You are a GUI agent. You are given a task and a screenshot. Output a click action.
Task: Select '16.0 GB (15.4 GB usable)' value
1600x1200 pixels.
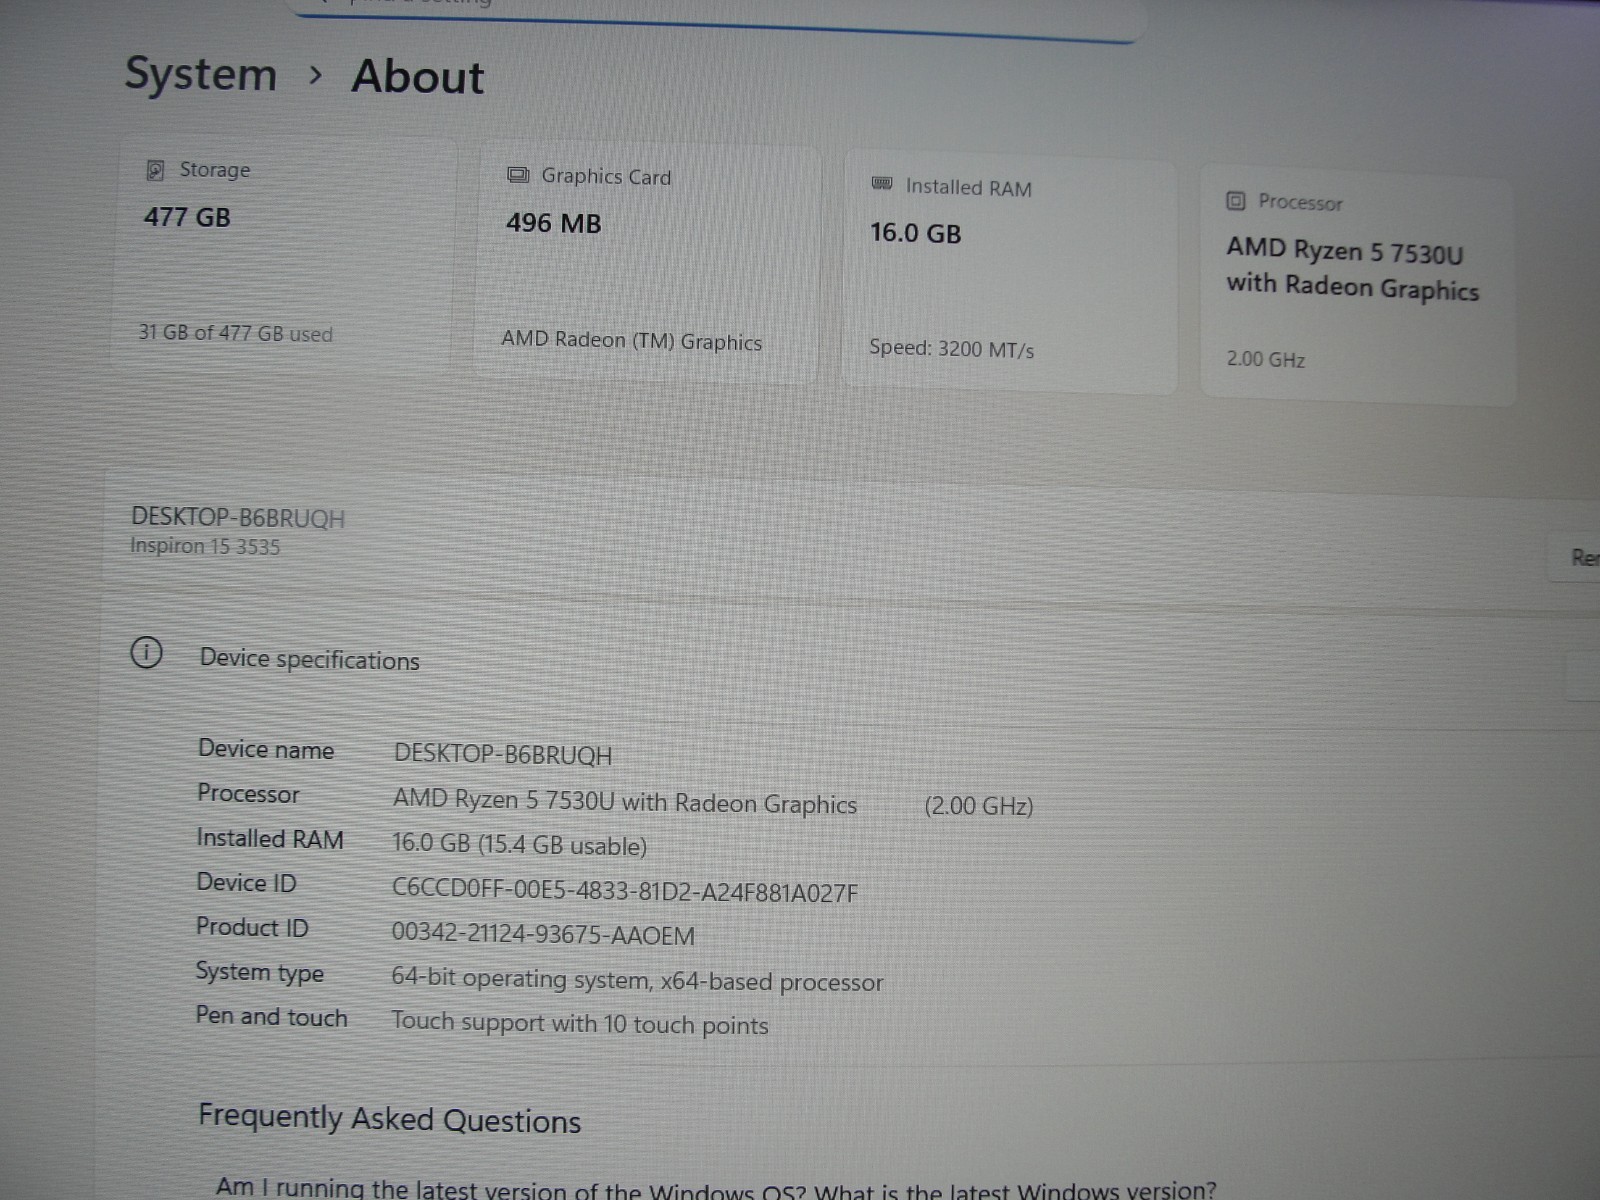[x=519, y=844]
